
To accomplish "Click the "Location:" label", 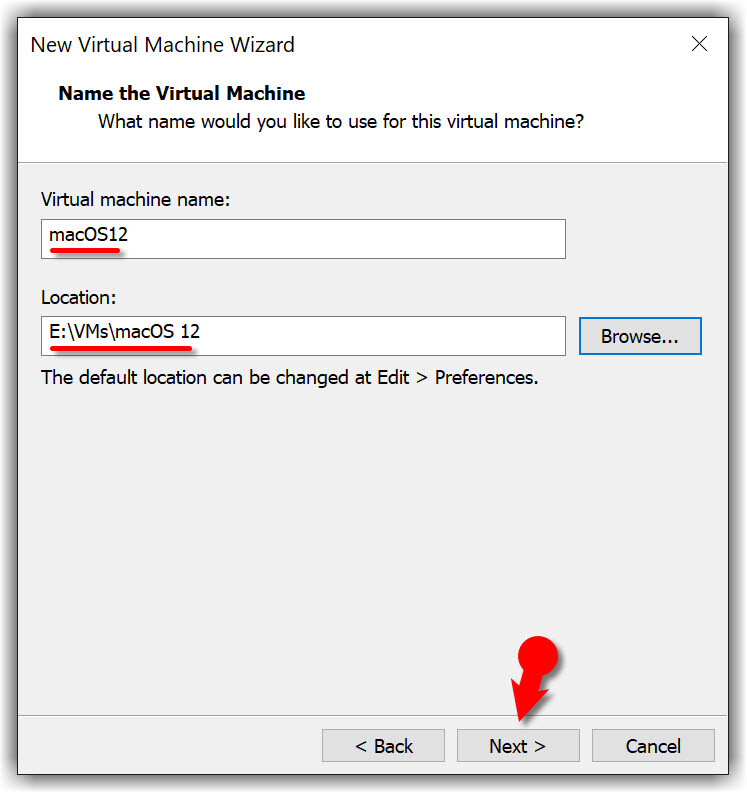I will tap(79, 297).
